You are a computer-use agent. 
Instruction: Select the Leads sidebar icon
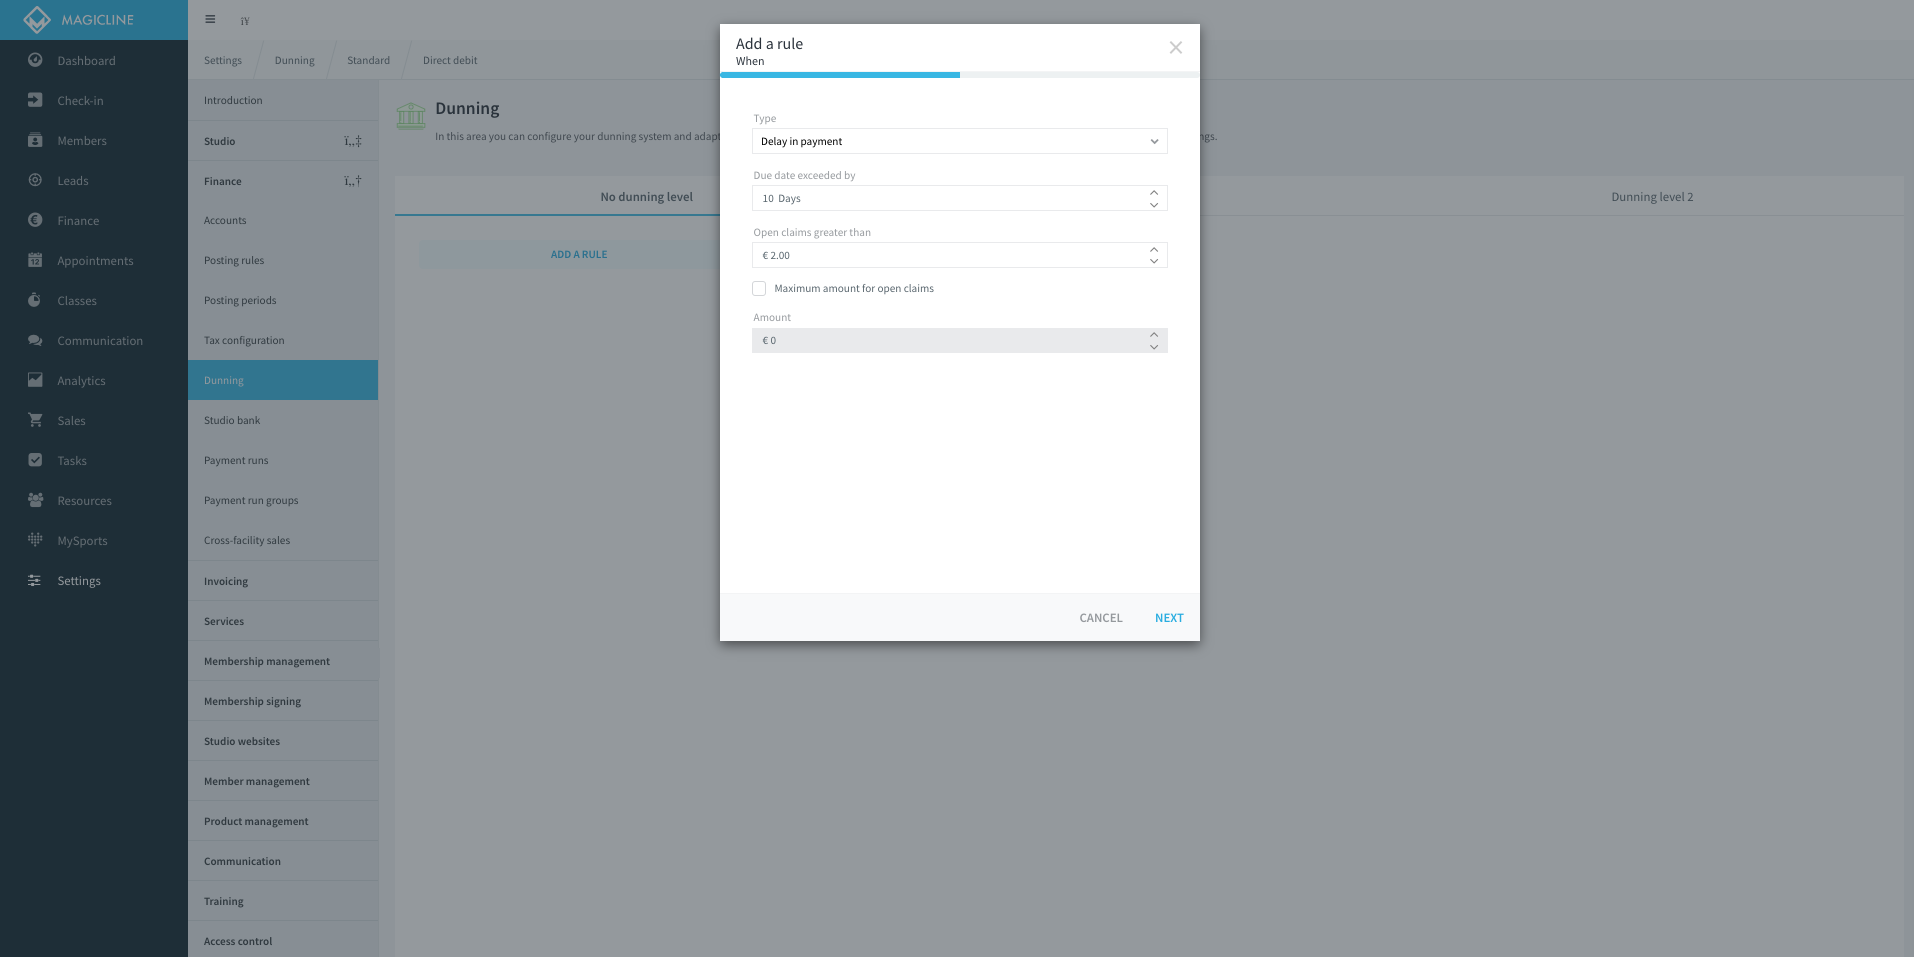35,180
